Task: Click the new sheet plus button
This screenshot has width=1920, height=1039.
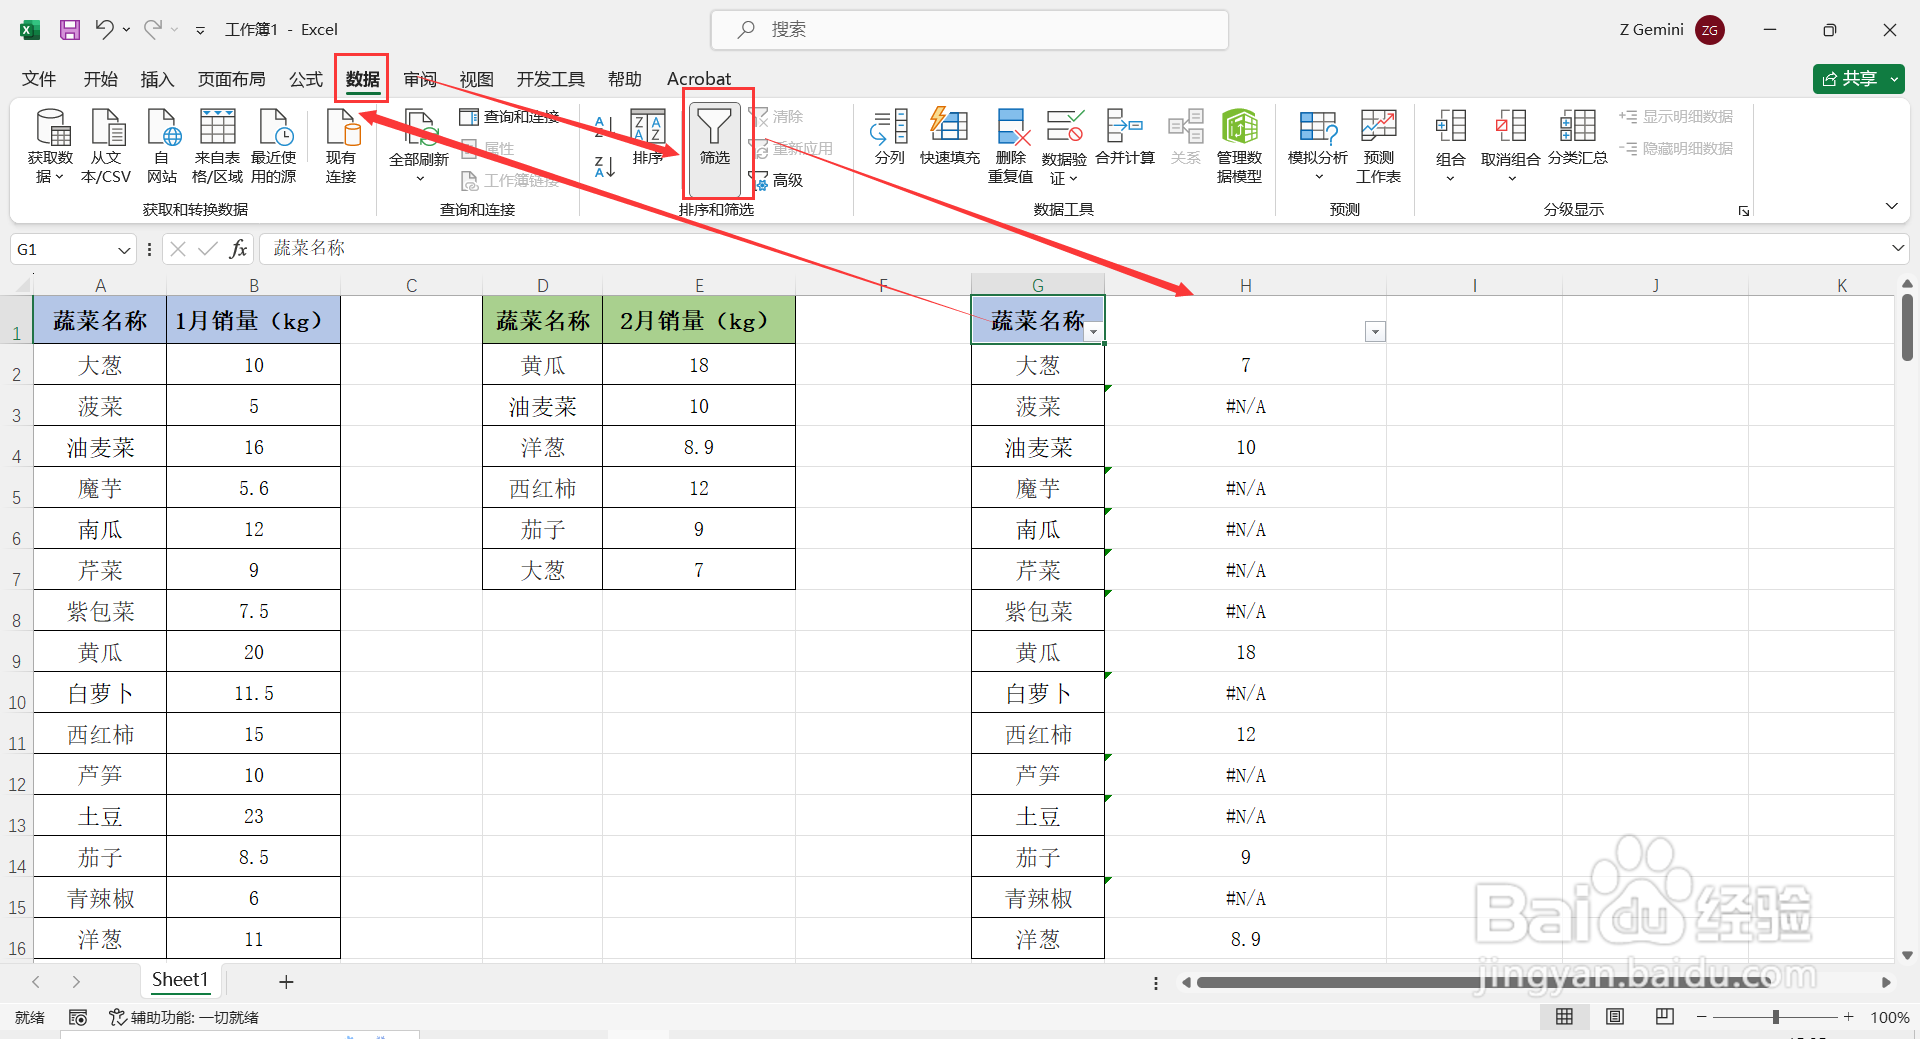Action: click(286, 981)
